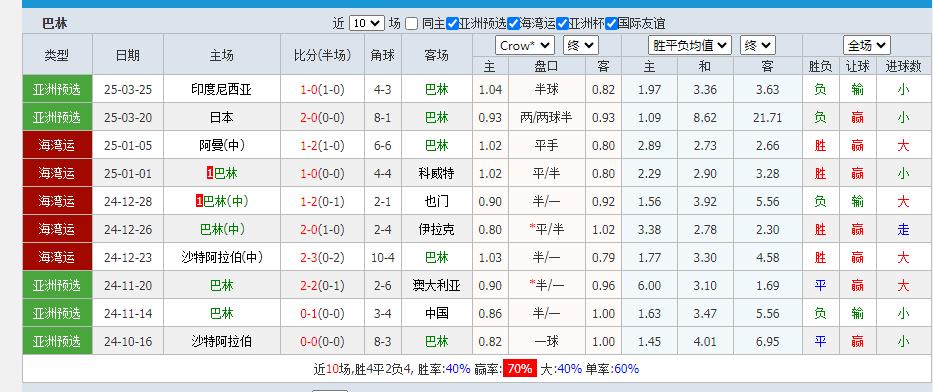
Task: Open the 胜平负均值 dropdown
Action: pyautogui.click(x=690, y=45)
